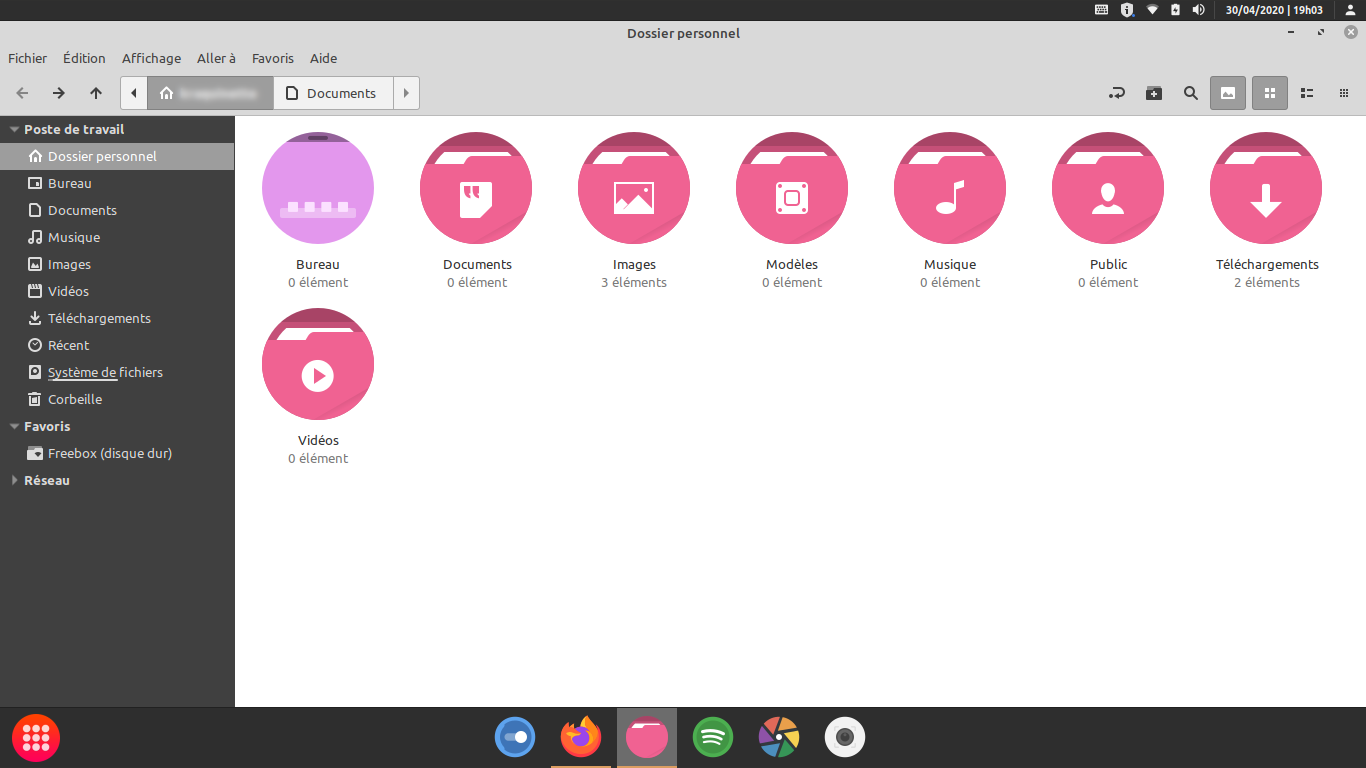Open the update manager shield icon

click(1127, 10)
